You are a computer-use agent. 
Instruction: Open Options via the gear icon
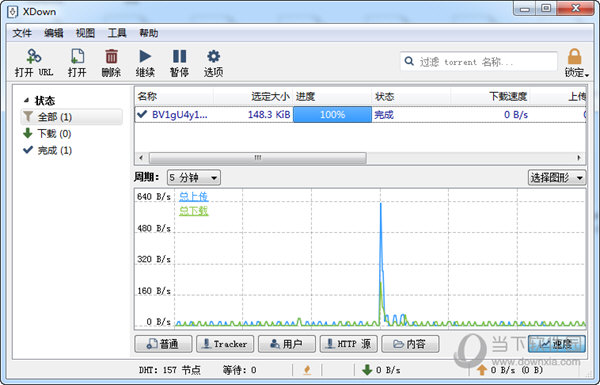[214, 56]
